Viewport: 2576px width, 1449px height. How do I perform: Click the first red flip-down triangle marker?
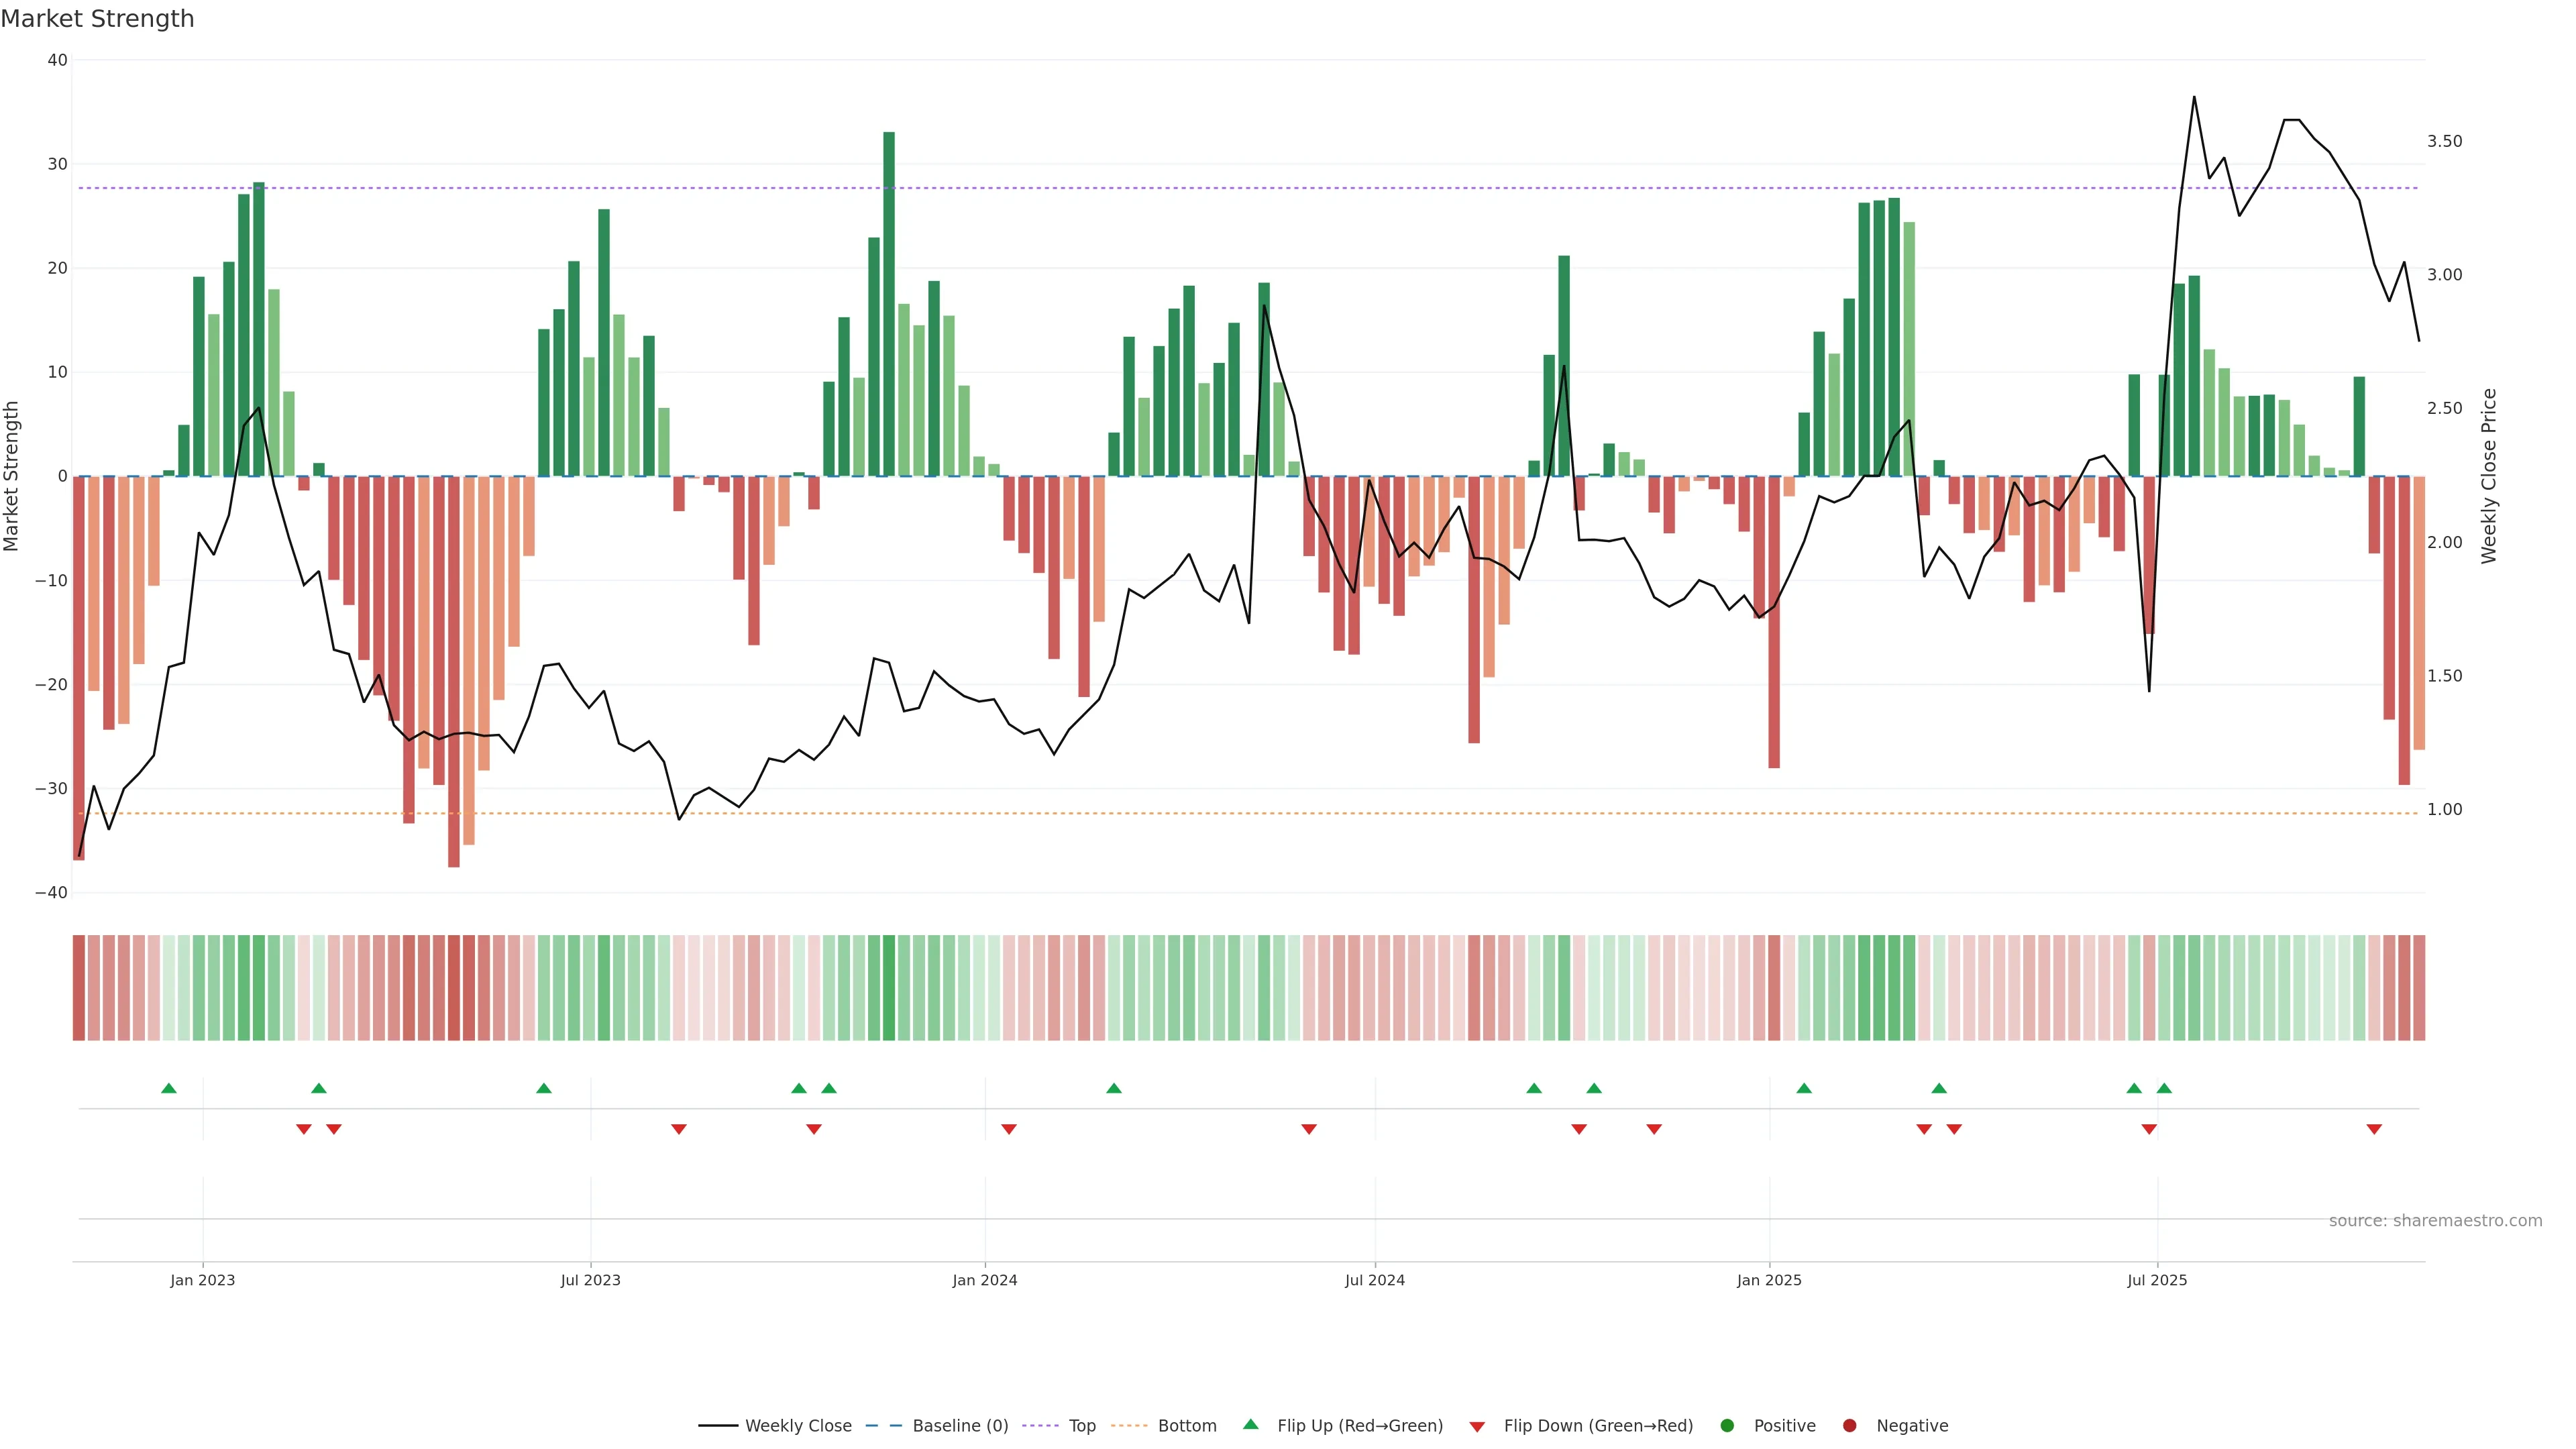coord(304,1129)
